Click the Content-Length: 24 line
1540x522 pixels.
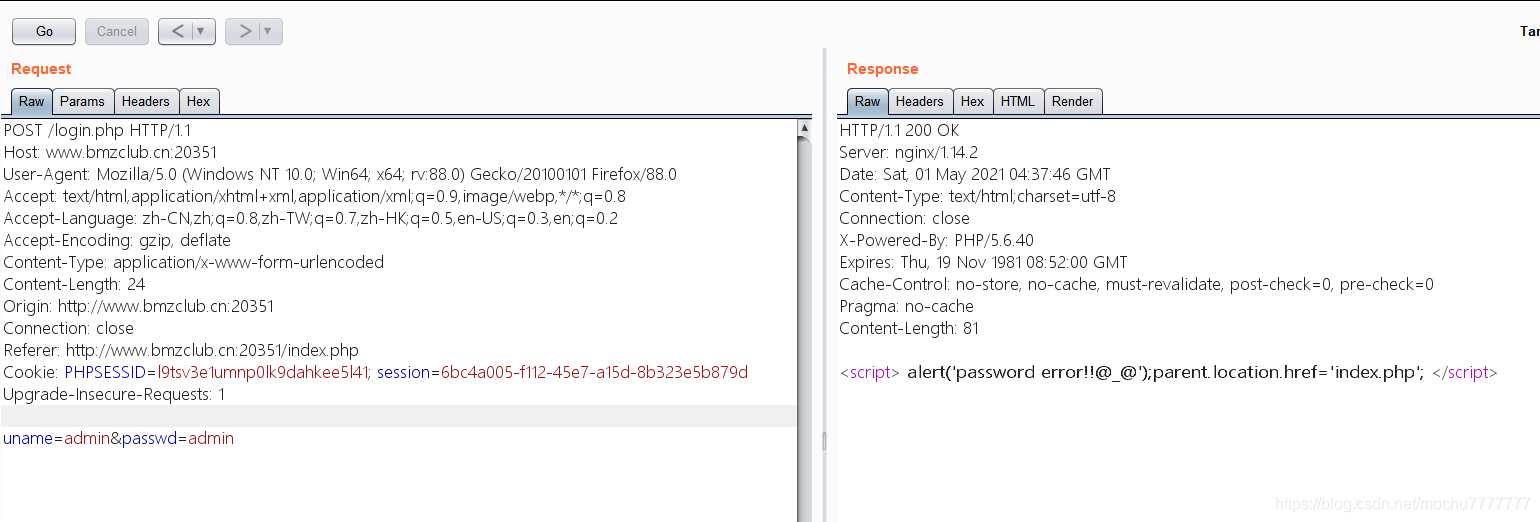[x=75, y=284]
